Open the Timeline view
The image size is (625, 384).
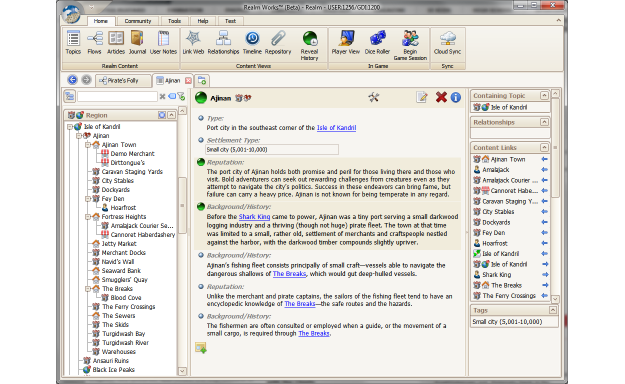[x=252, y=42]
